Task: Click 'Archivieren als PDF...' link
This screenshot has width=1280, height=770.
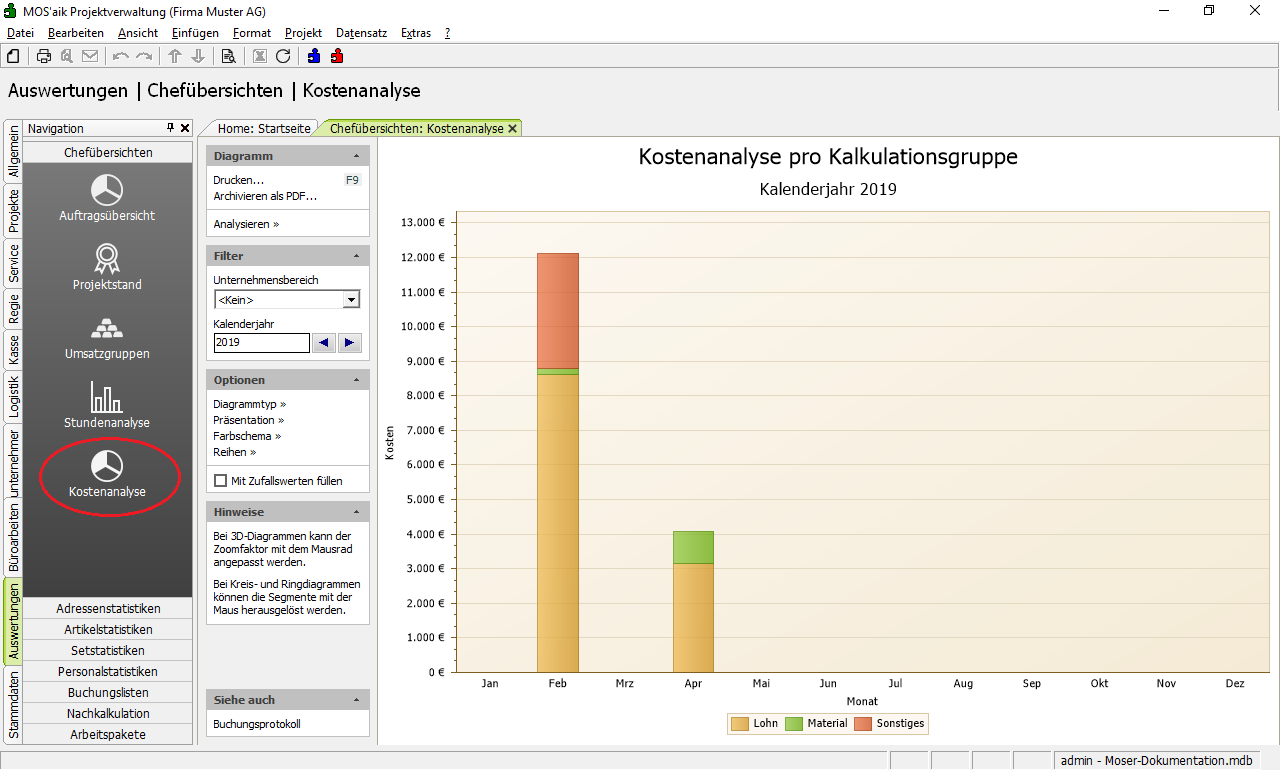Action: [x=265, y=196]
